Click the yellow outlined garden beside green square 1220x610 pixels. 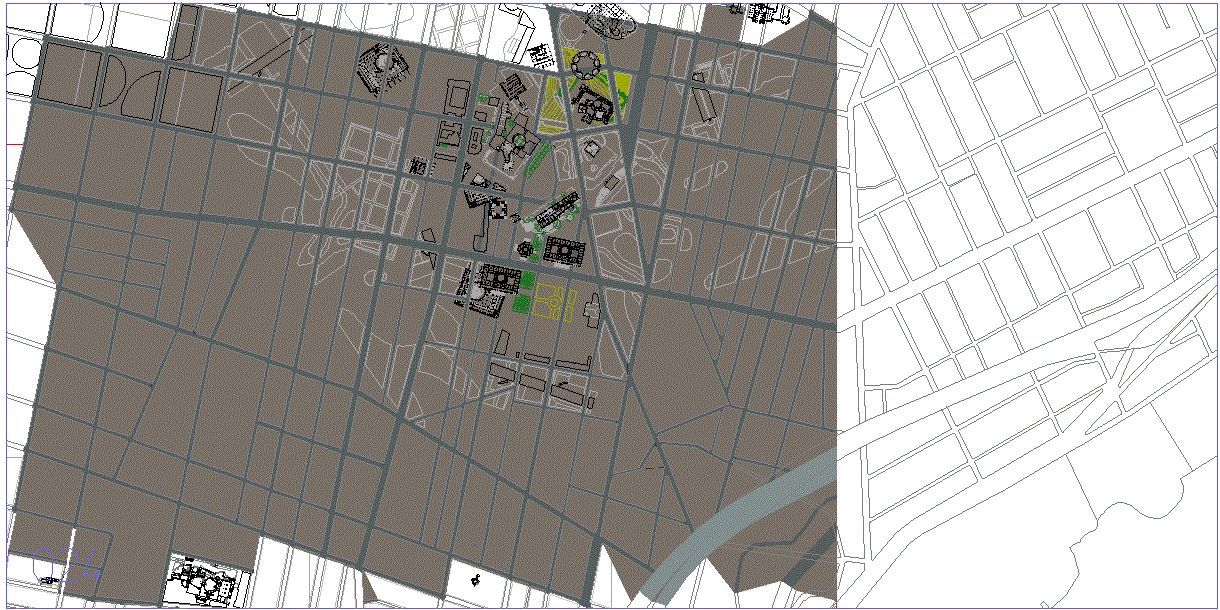pos(551,298)
